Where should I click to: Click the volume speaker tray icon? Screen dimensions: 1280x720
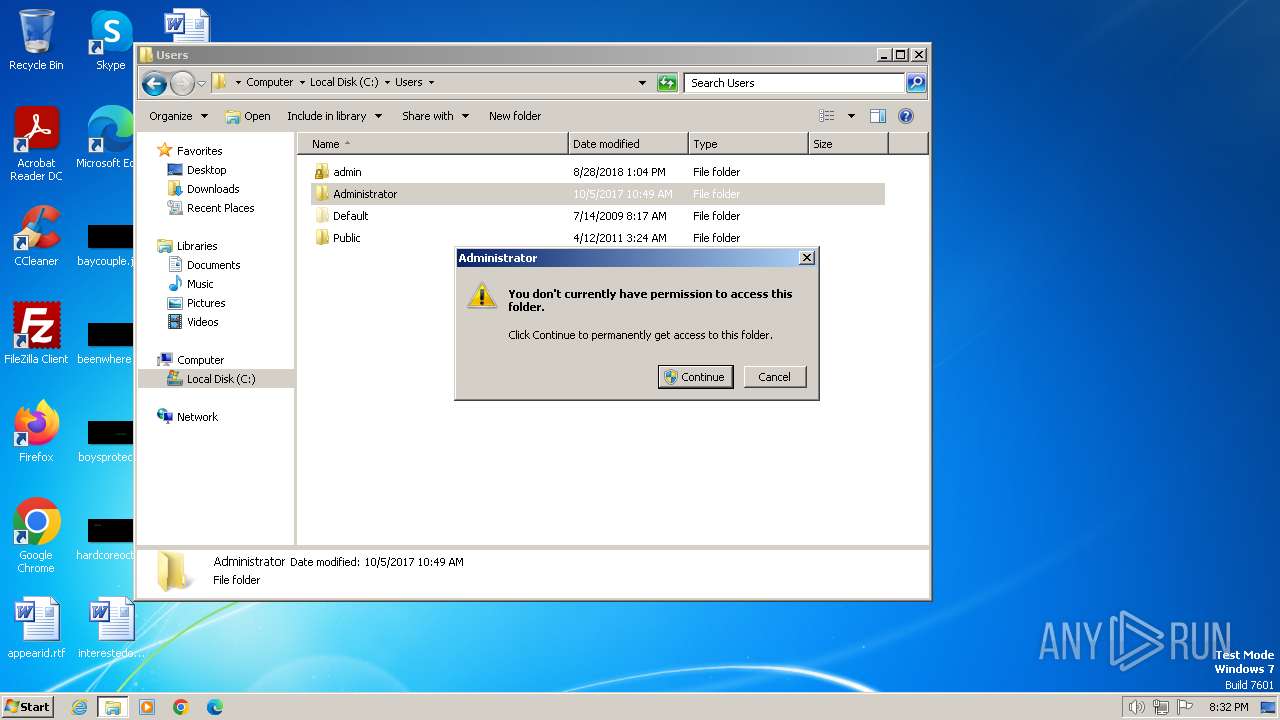tap(1136, 707)
